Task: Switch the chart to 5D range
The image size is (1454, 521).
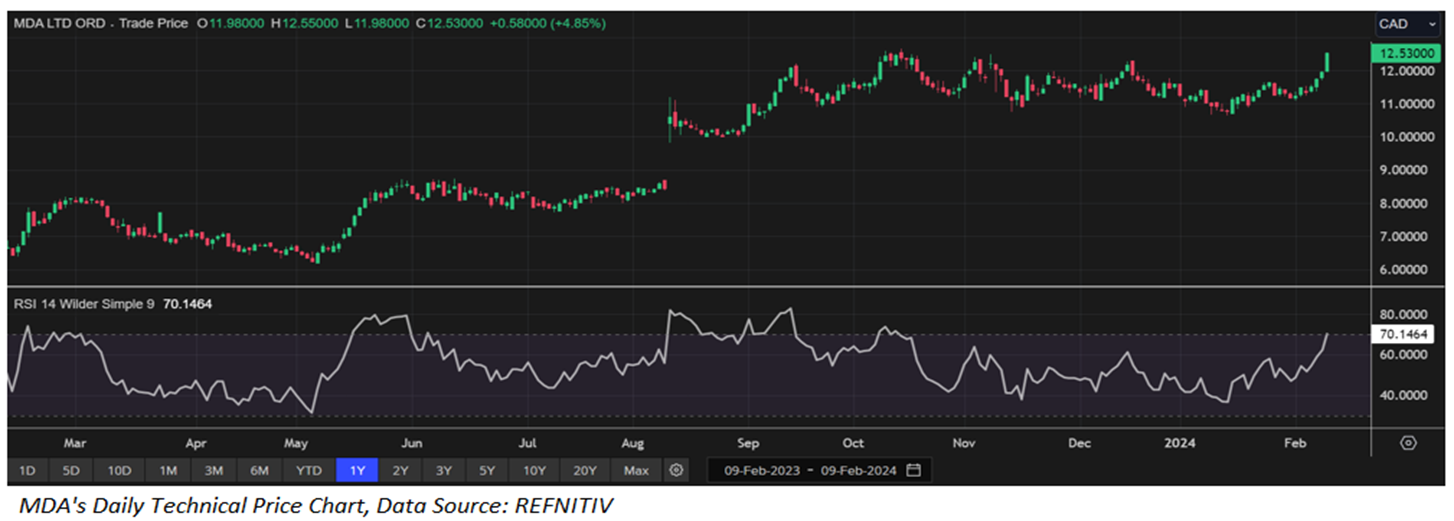Action: (x=71, y=470)
